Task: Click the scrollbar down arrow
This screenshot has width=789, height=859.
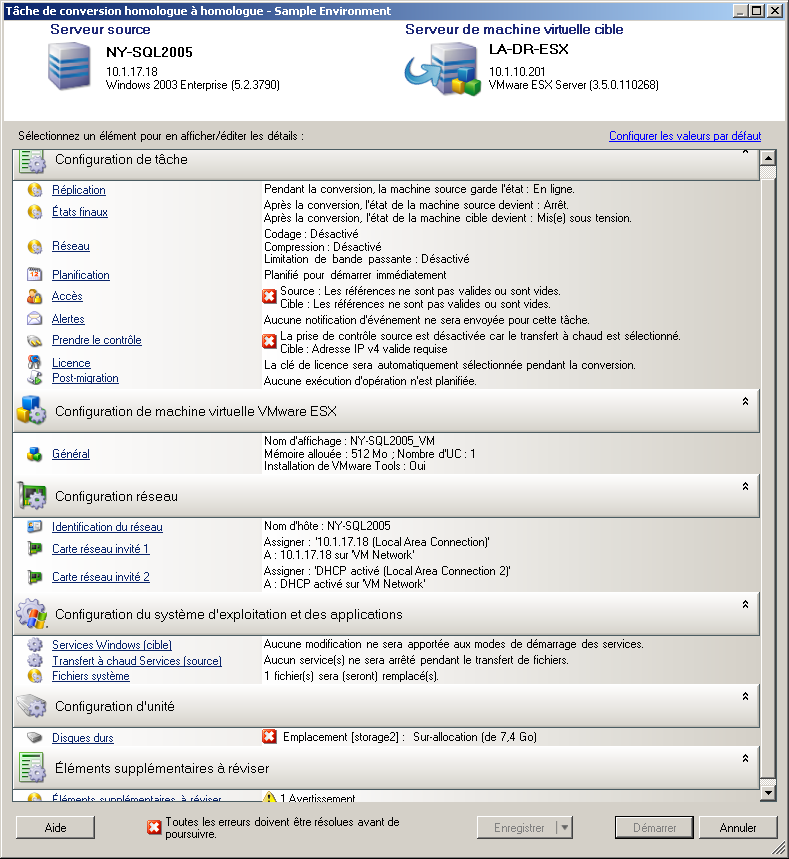Action: click(768, 793)
